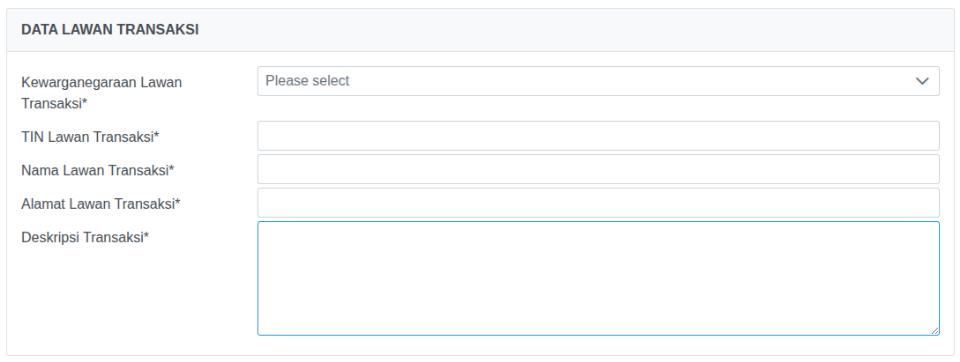Click the DATA LAWAN TRANSAKSI section header
Screen dimensions: 960x362
110,29
